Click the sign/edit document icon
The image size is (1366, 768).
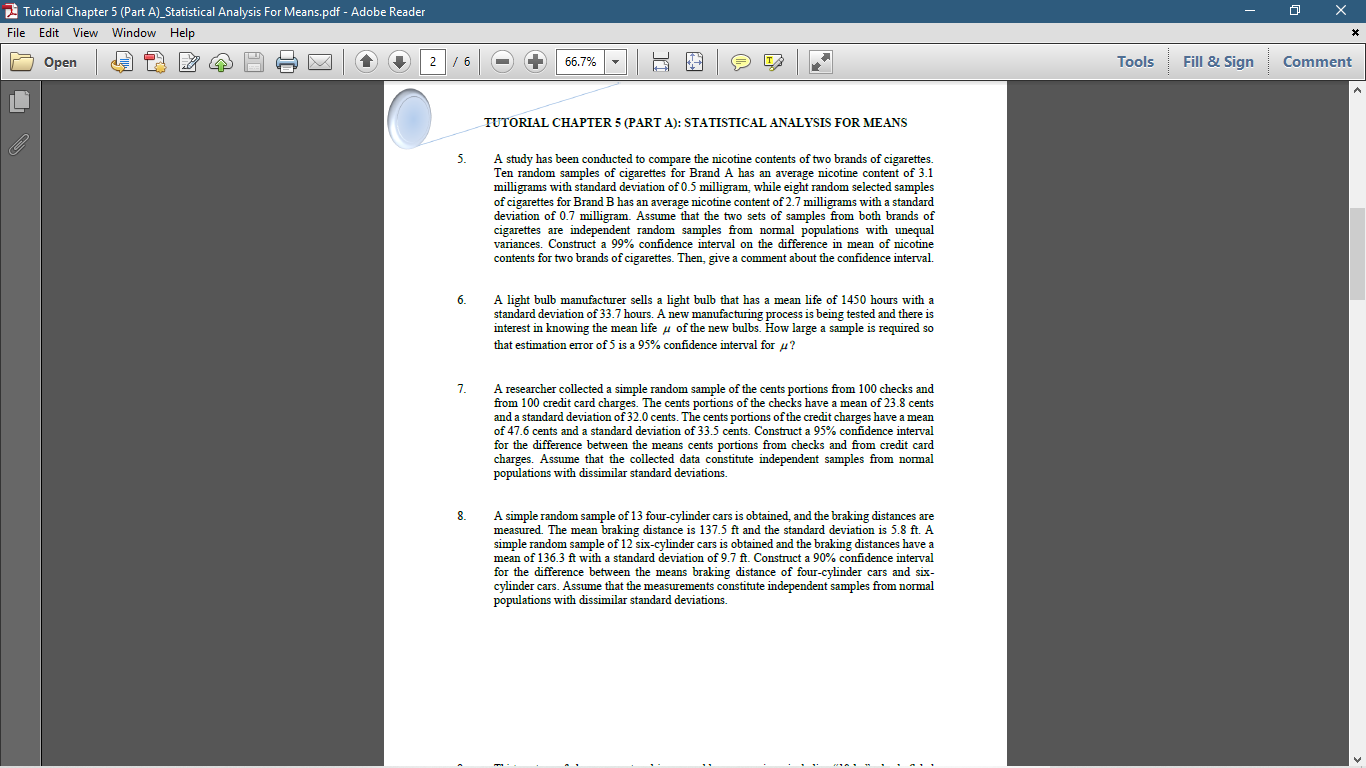click(x=188, y=62)
